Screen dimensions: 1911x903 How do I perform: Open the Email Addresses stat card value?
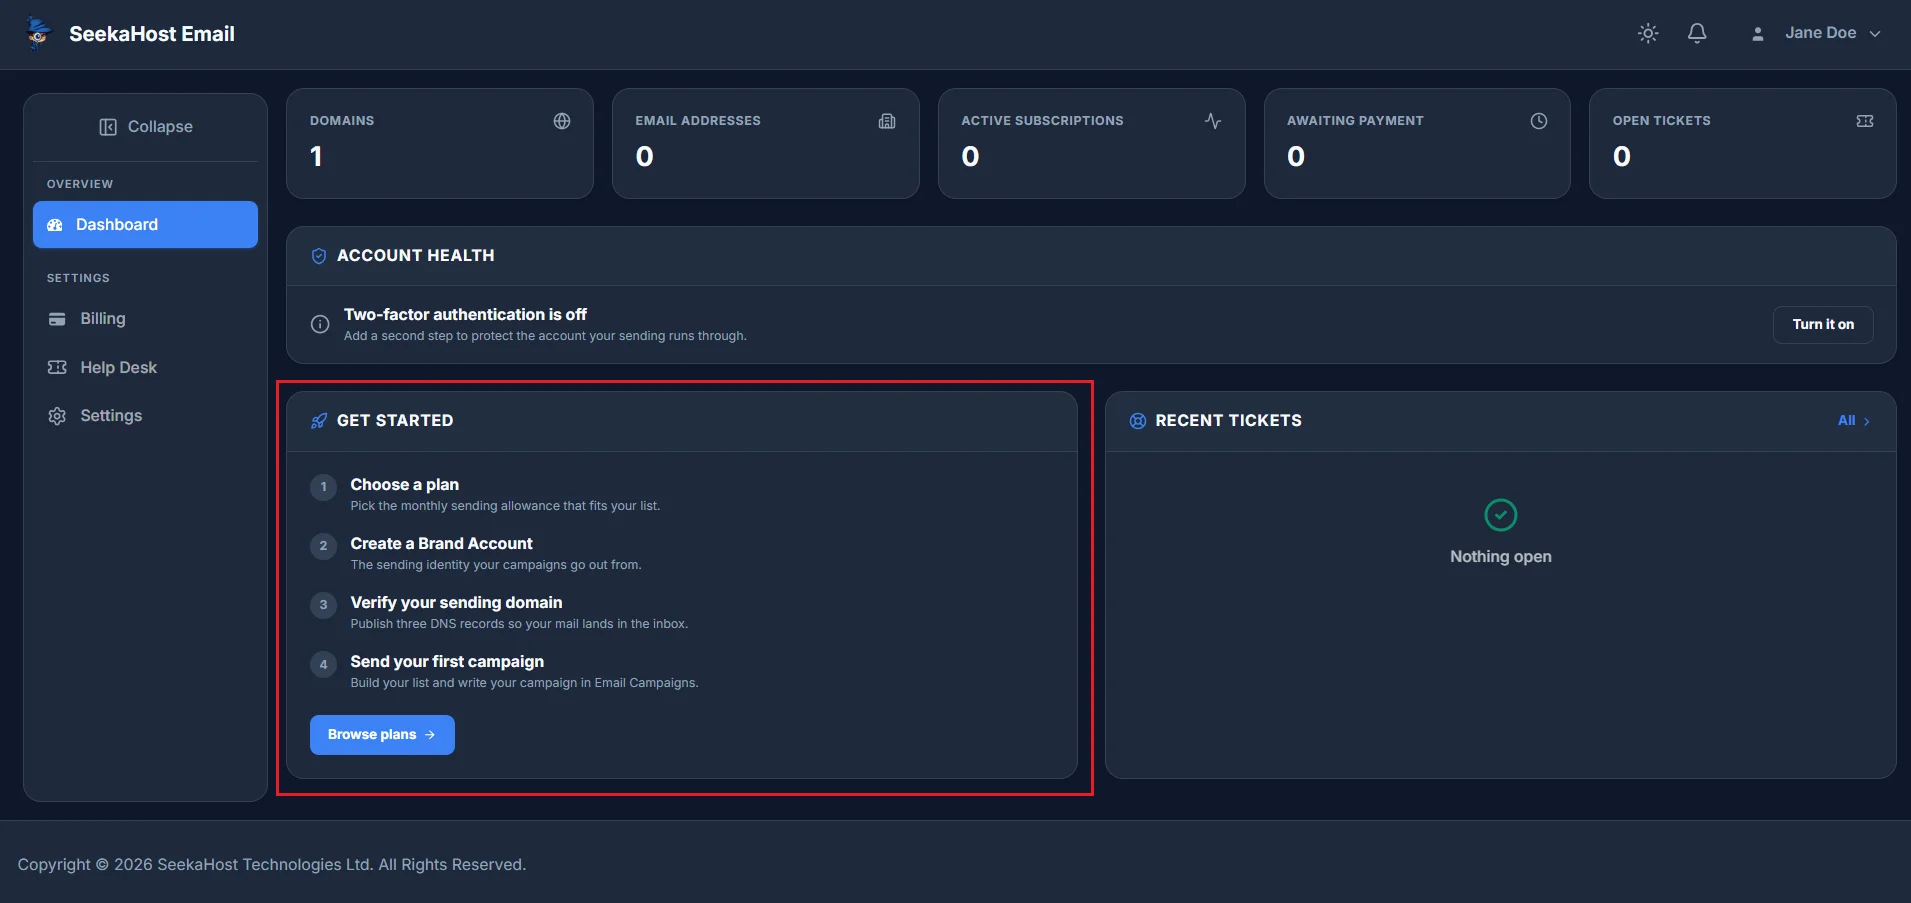point(645,157)
